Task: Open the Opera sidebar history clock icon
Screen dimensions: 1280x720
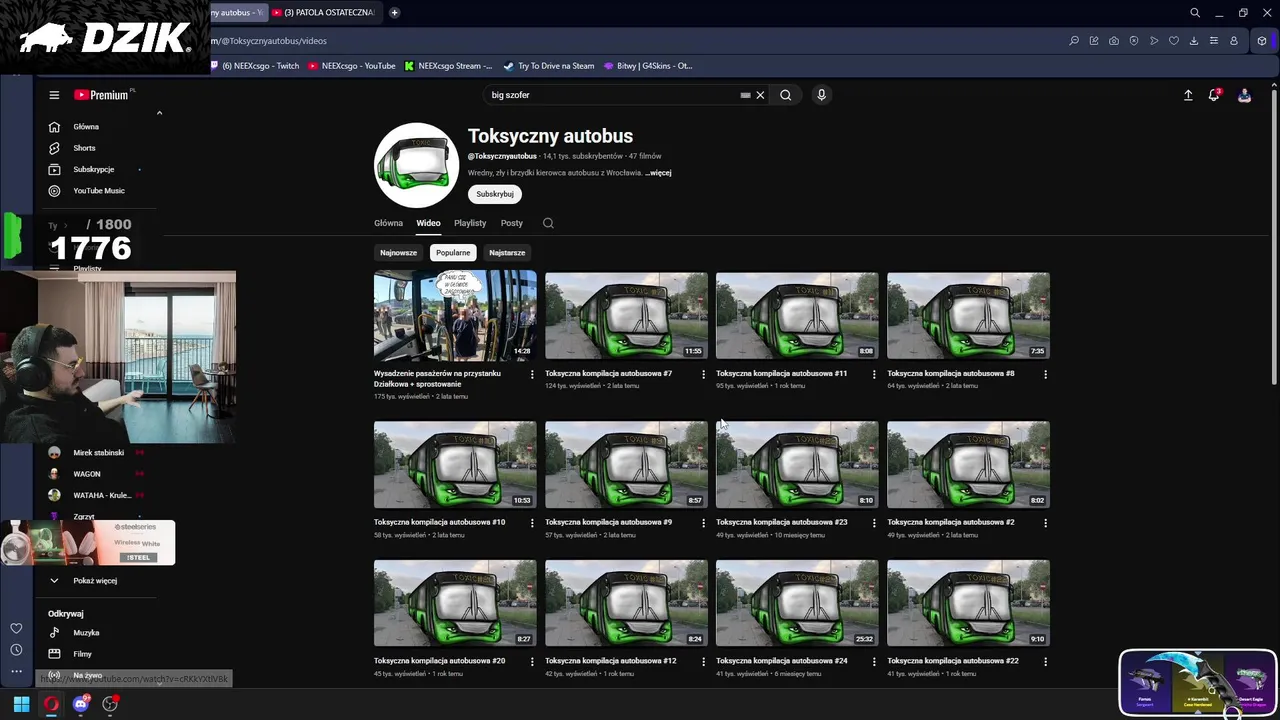Action: [x=16, y=650]
